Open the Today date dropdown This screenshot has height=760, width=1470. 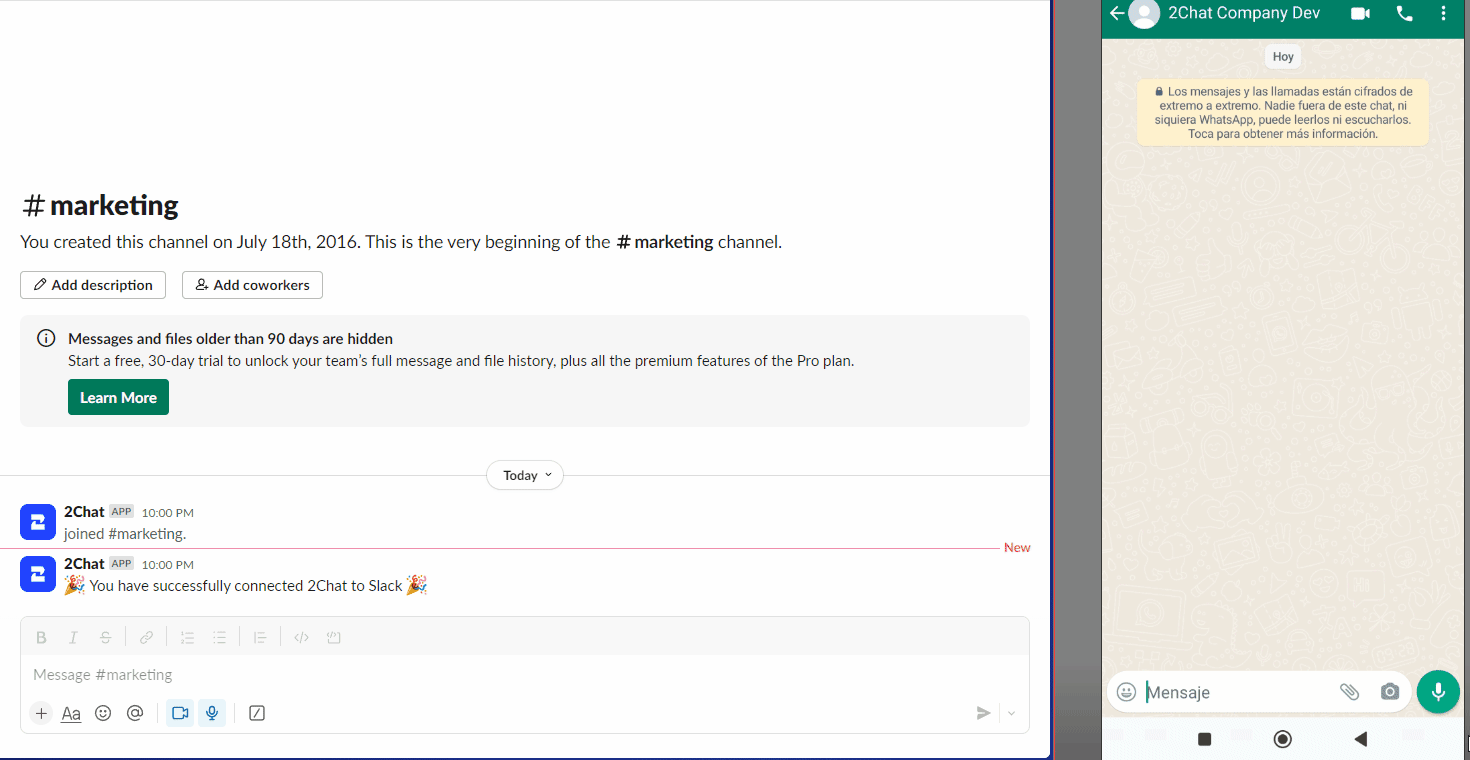[x=525, y=475]
